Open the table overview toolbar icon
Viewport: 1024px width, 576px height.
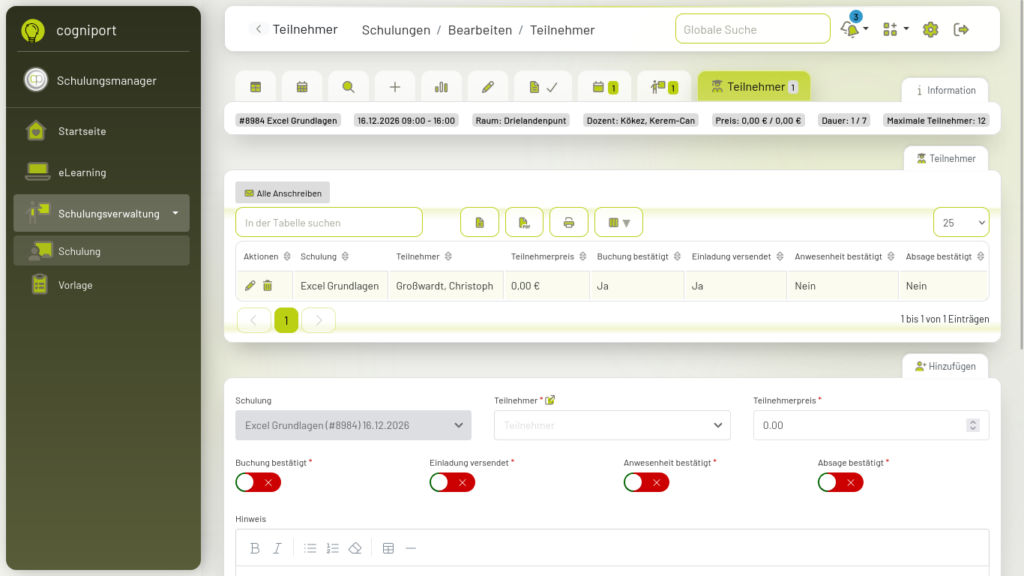(255, 87)
